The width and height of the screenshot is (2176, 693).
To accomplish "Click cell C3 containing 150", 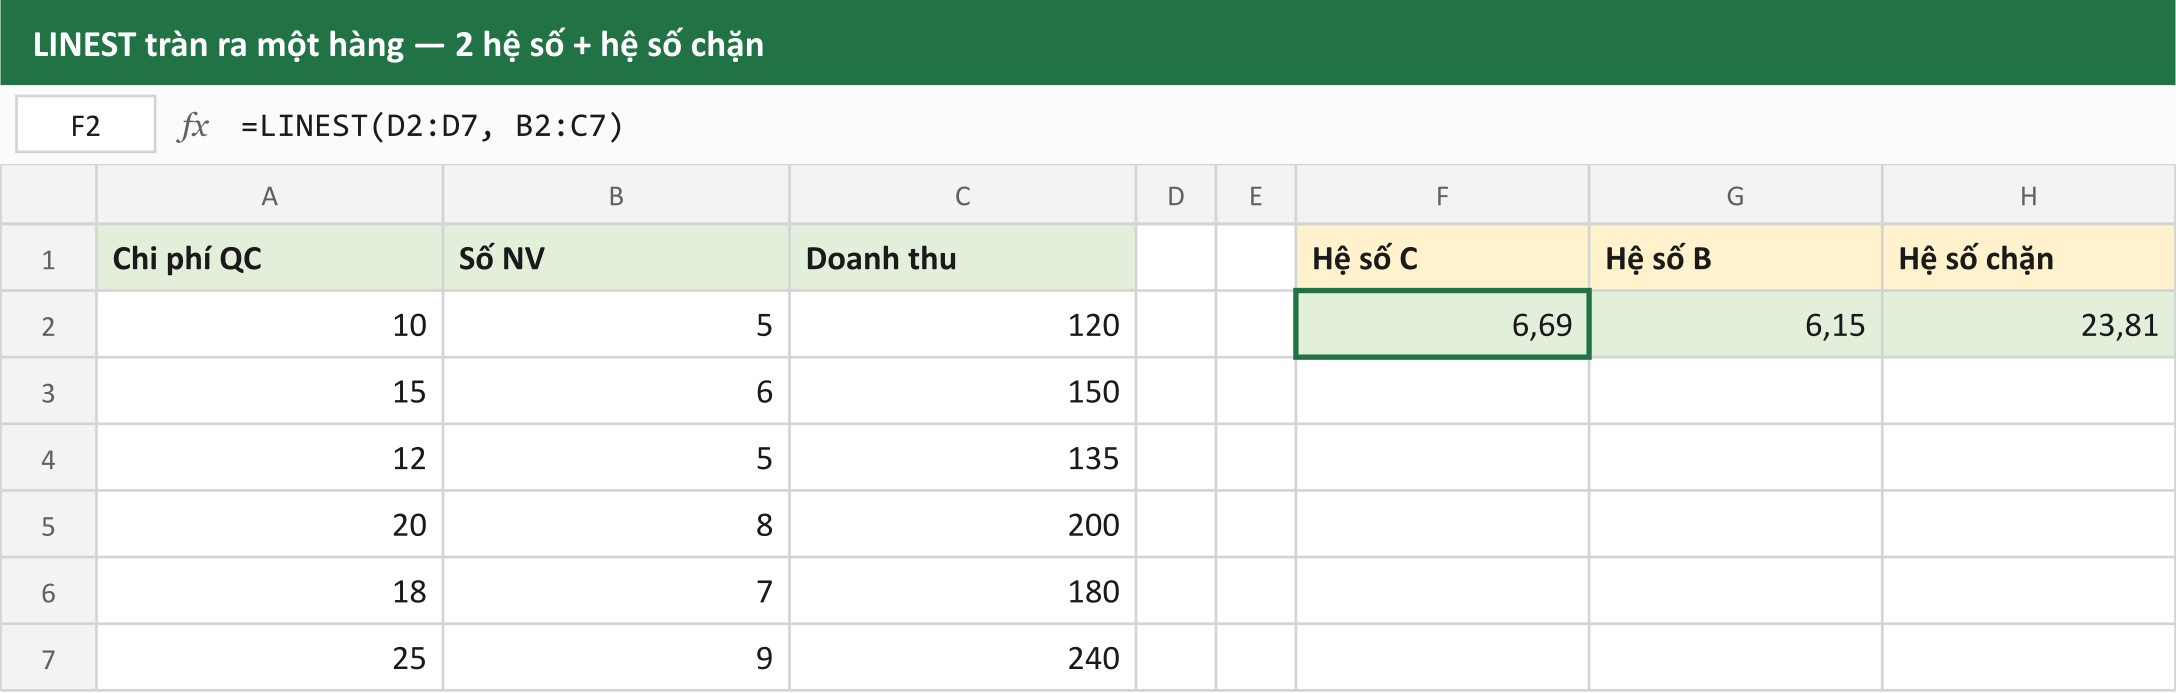I will [x=963, y=391].
